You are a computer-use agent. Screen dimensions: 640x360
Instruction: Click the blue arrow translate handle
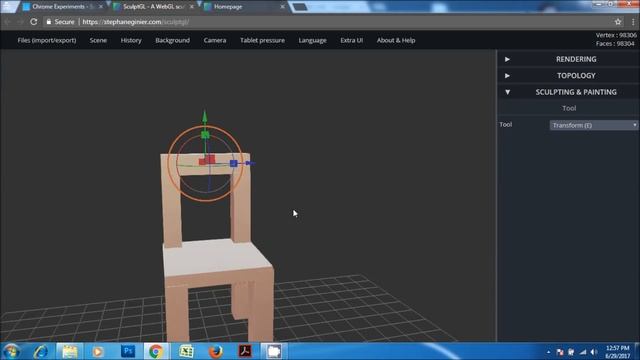(250, 163)
